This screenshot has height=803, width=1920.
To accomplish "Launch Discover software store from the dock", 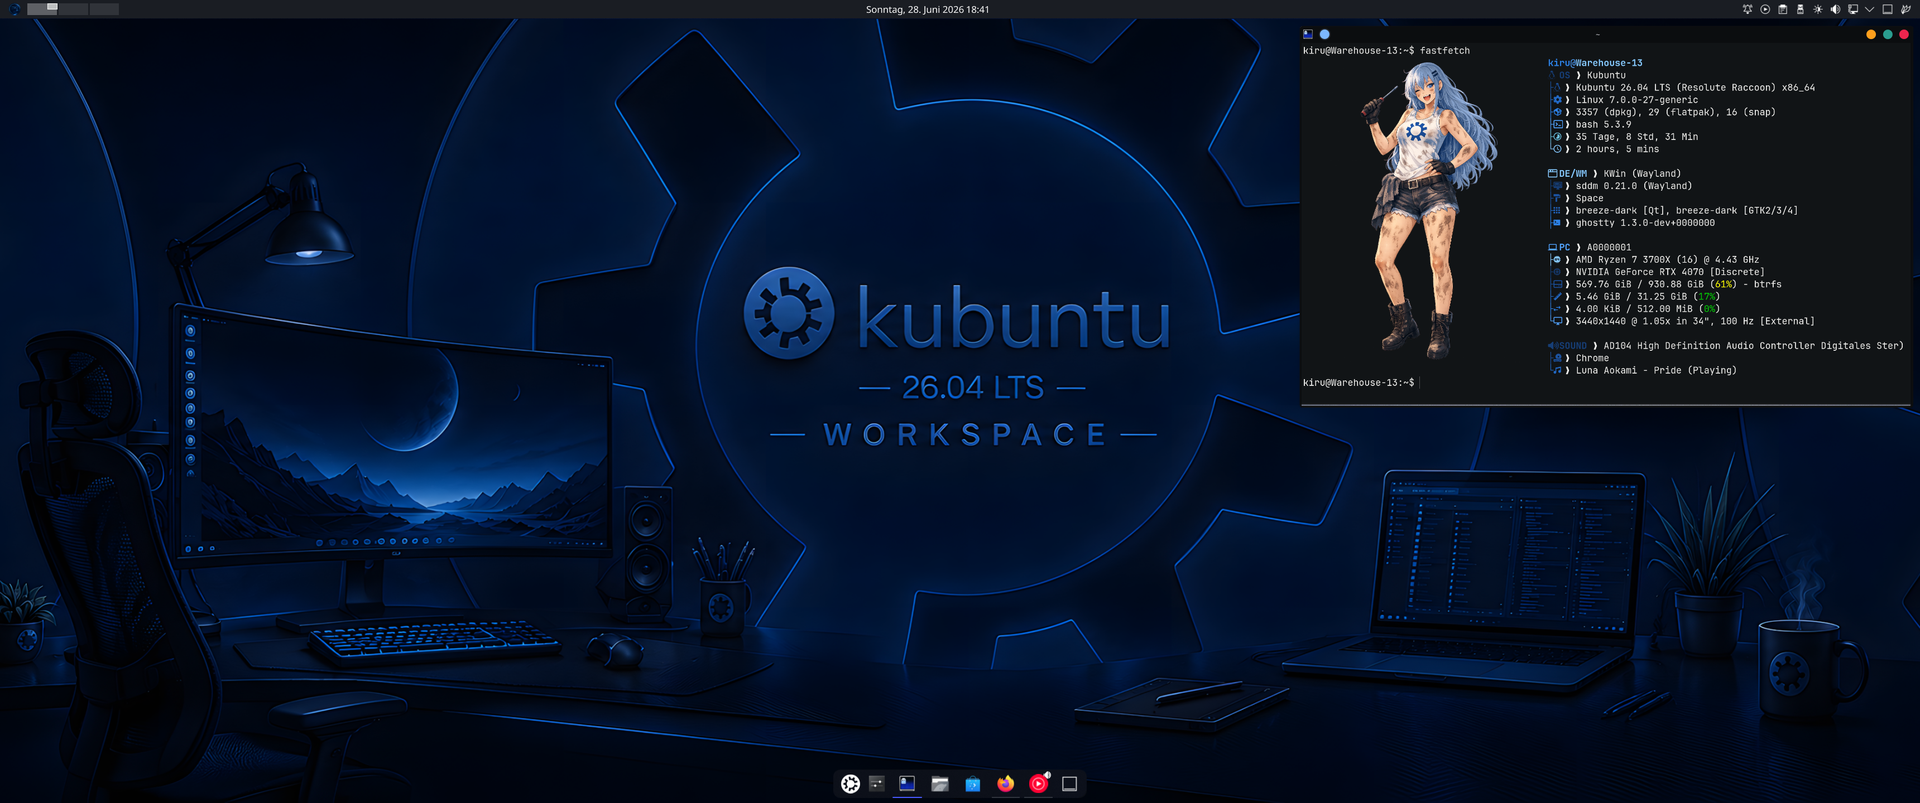I will click(973, 784).
